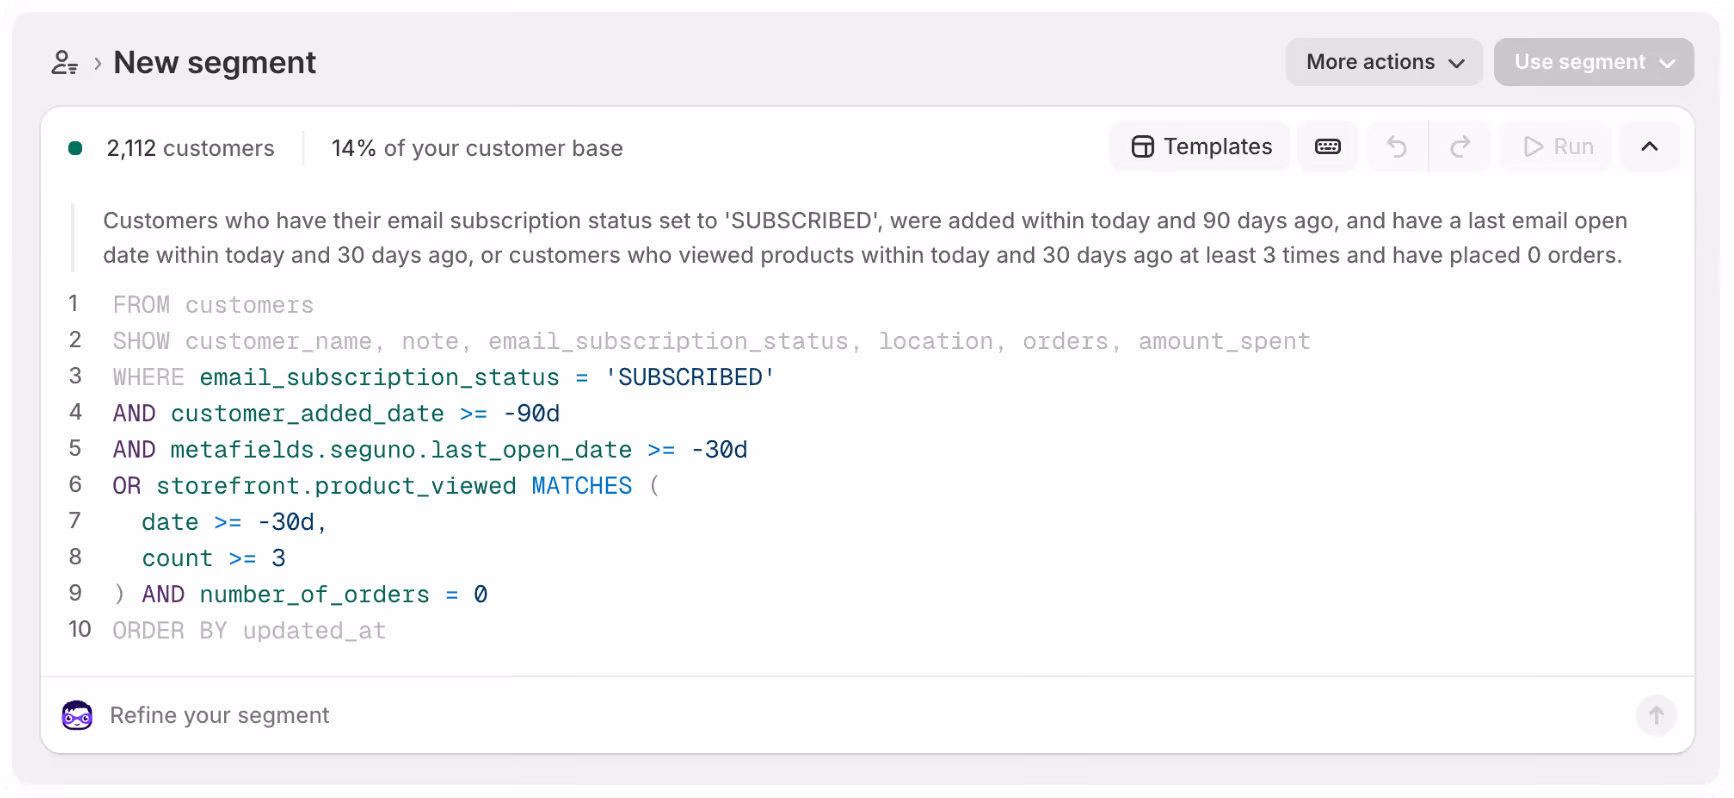Place cursor on 'SUBSCRIBED' value in line 3

coord(689,377)
